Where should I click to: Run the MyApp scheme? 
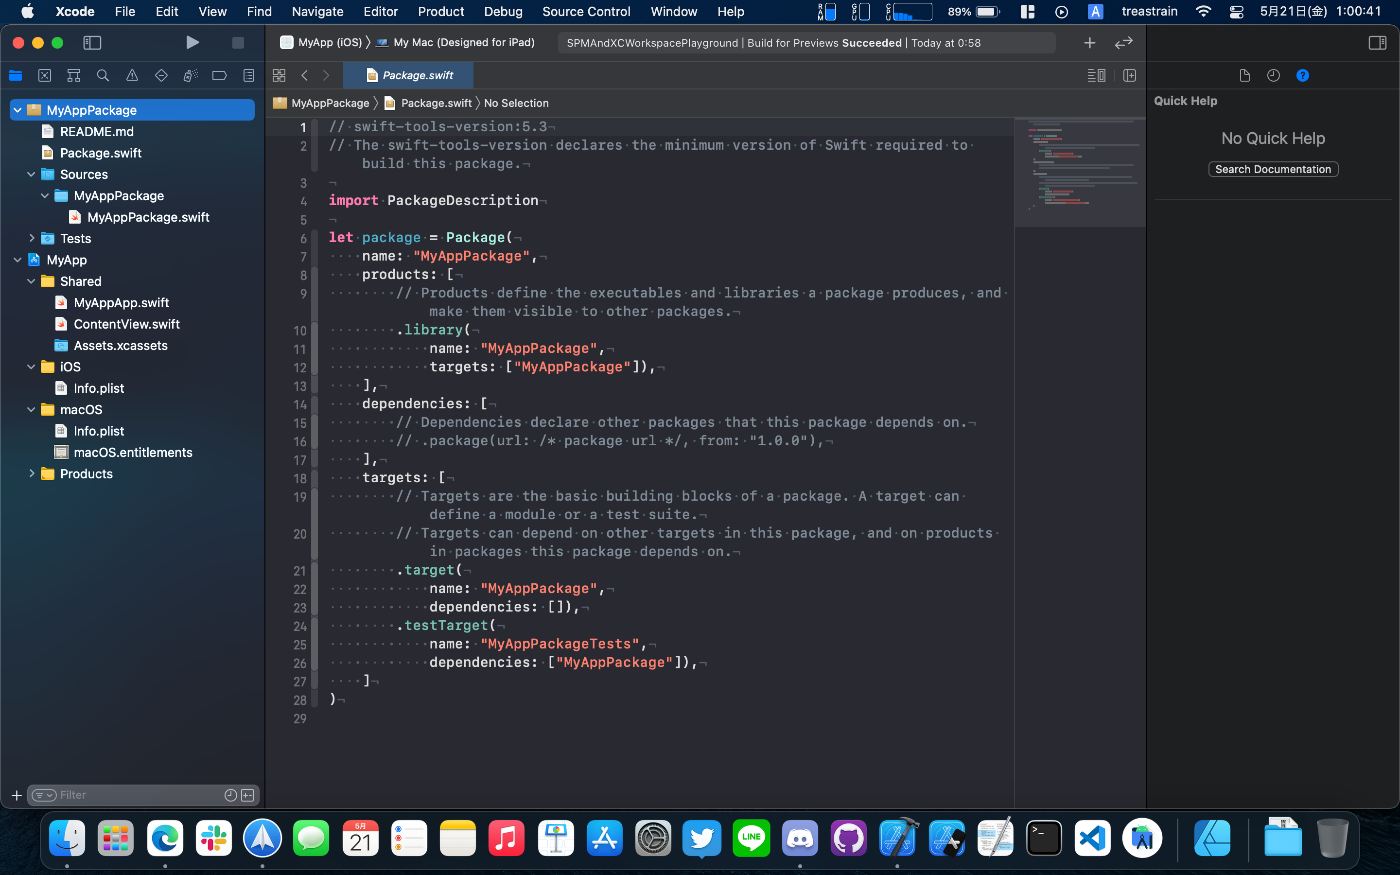(x=192, y=42)
